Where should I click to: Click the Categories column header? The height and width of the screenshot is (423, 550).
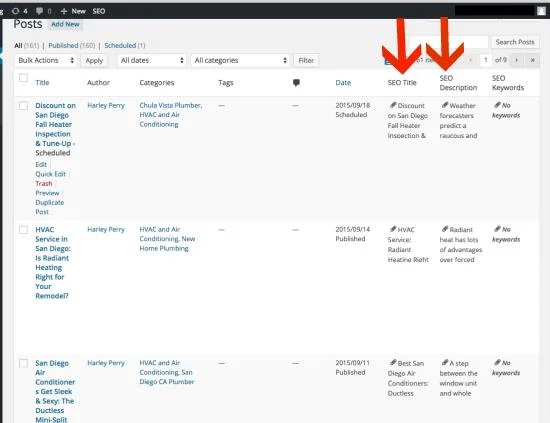[157, 83]
